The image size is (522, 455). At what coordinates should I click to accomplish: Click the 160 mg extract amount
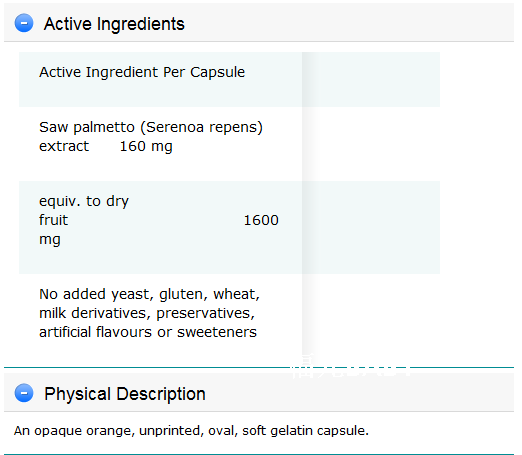tap(146, 146)
